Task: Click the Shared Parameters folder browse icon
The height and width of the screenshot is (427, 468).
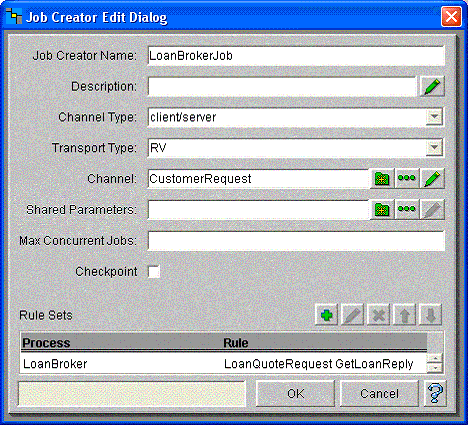Action: pos(382,210)
